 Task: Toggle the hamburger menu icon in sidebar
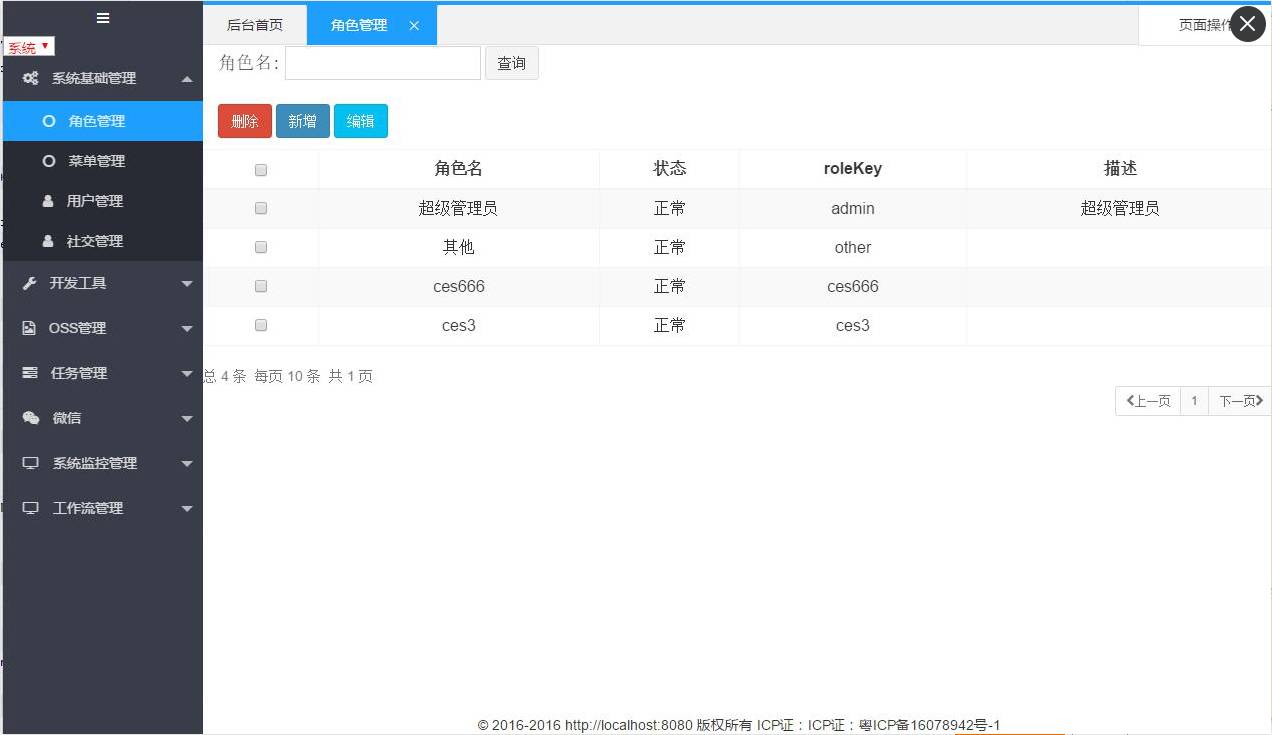click(103, 17)
